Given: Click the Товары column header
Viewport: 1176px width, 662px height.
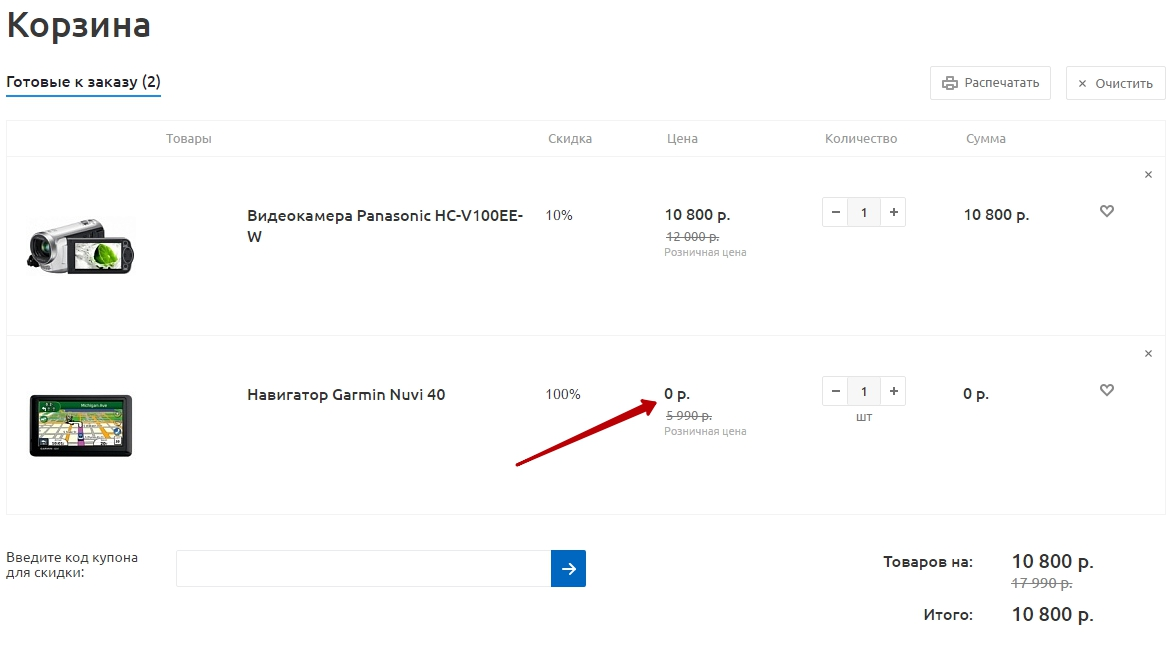Looking at the screenshot, I should pyautogui.click(x=188, y=139).
